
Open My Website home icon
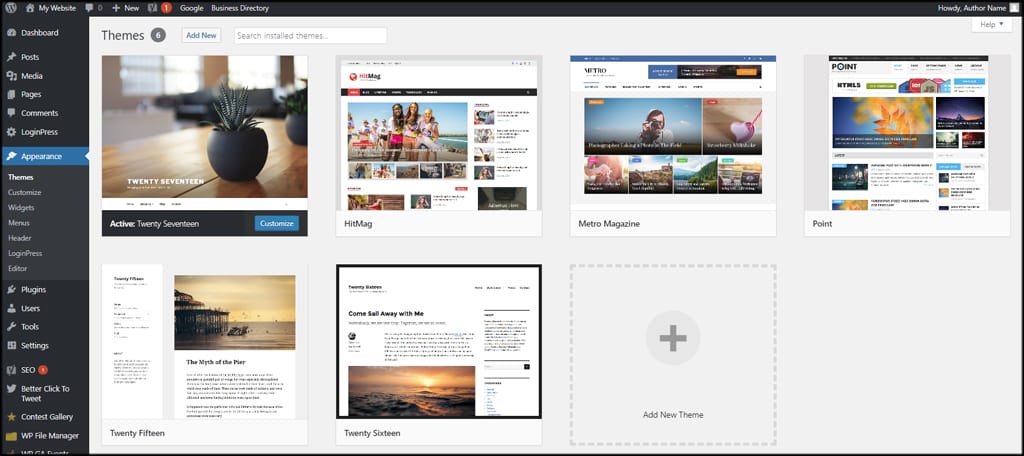[x=29, y=8]
